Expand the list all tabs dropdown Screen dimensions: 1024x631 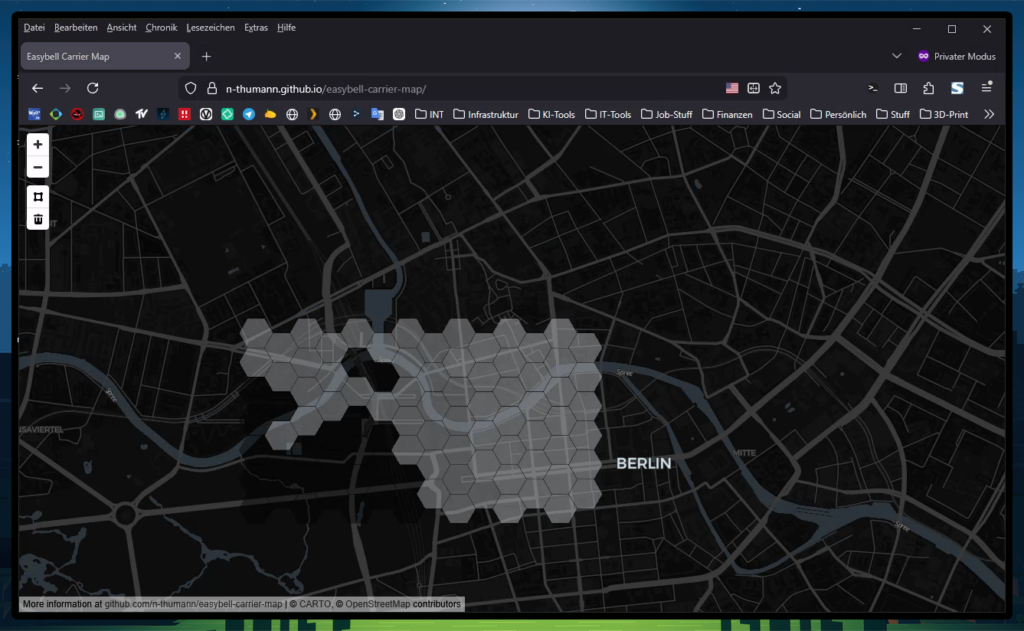click(x=896, y=56)
